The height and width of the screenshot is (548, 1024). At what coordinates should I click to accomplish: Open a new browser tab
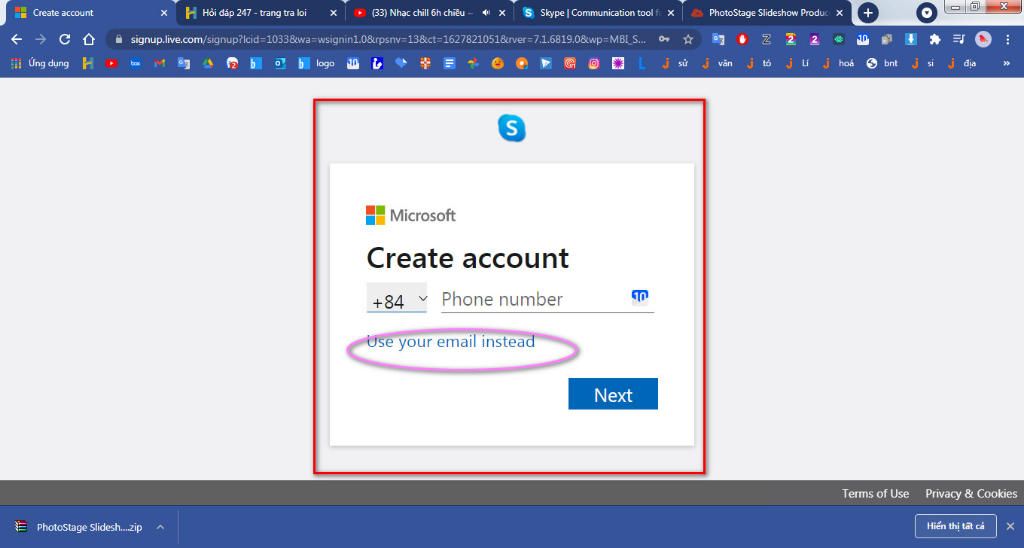pos(867,12)
